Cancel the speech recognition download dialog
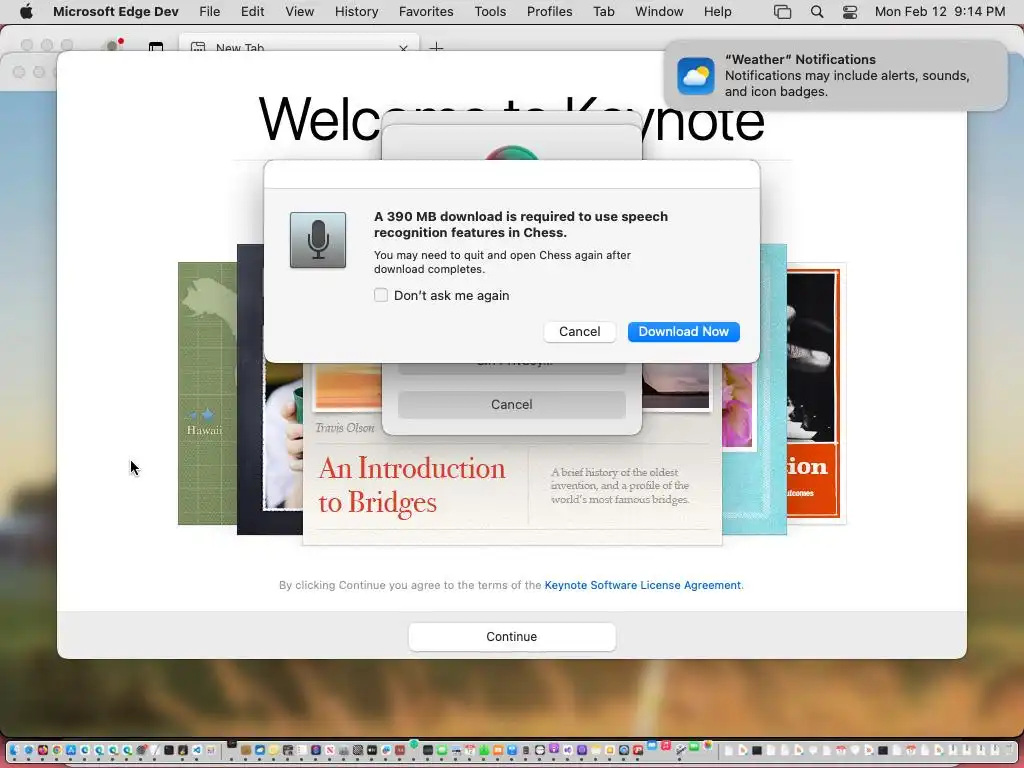 click(x=579, y=332)
